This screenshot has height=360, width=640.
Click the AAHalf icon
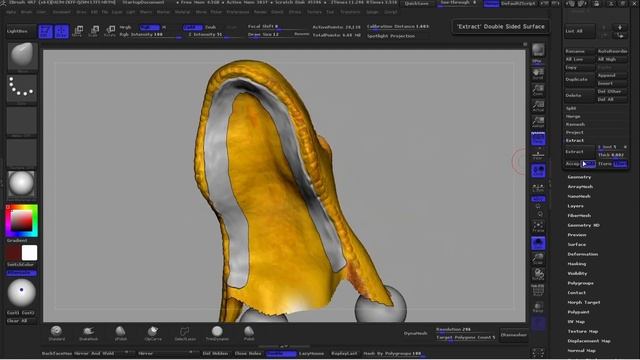[538, 122]
